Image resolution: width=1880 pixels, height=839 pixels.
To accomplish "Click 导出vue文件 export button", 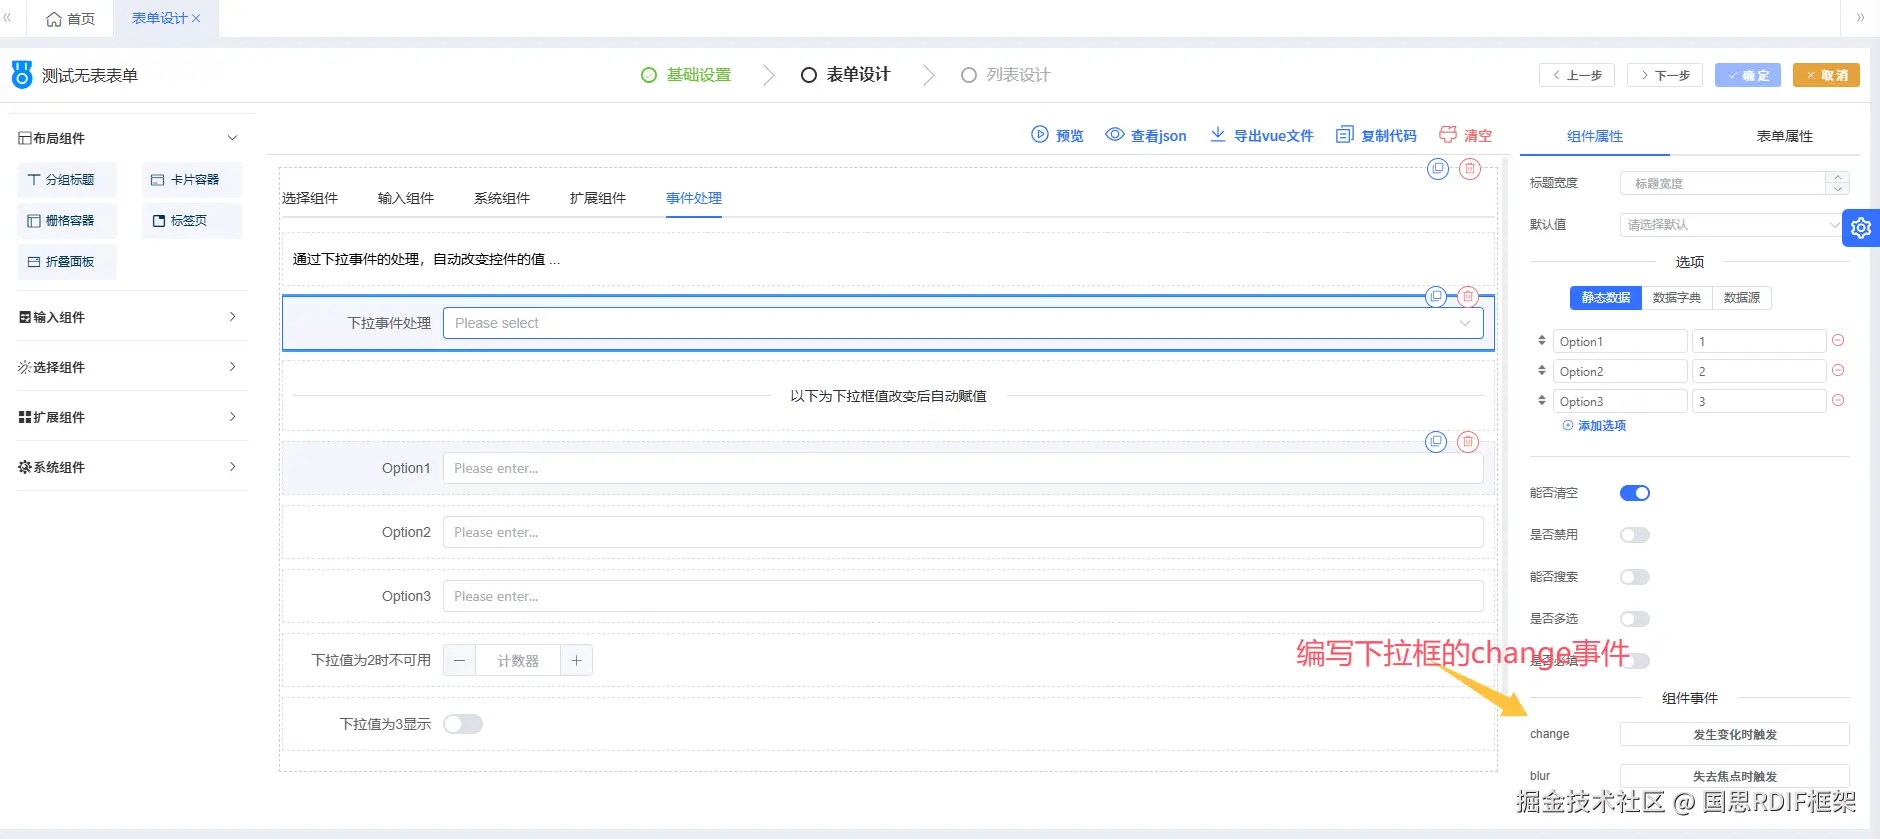I will tap(1261, 135).
